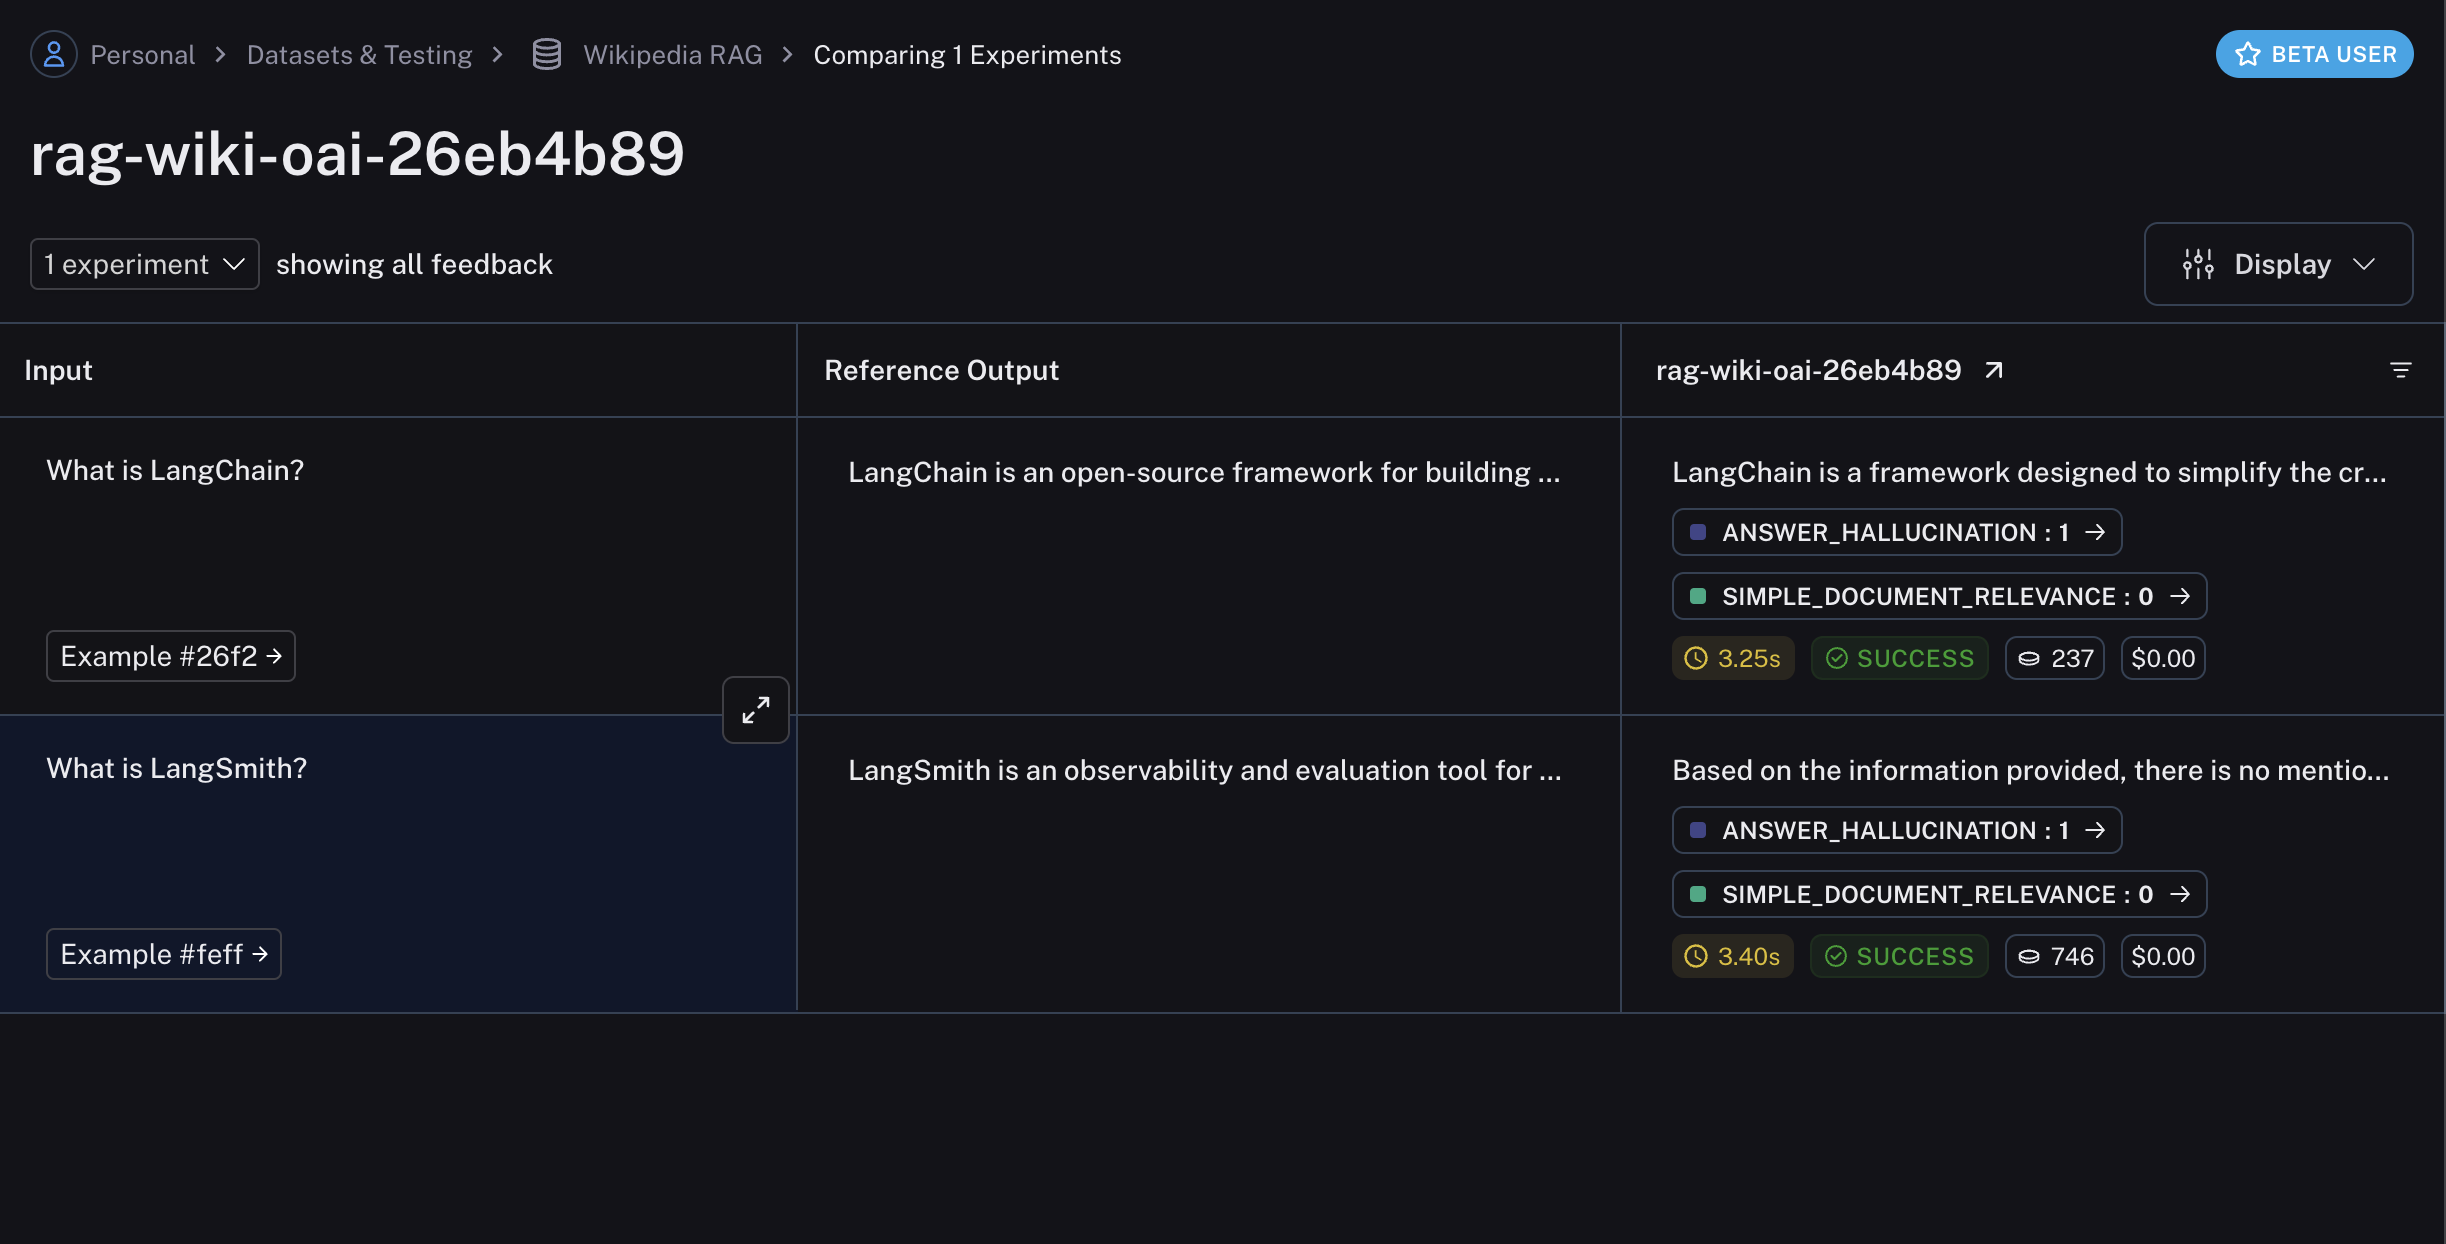Click the BETA USER star badge
The width and height of the screenshot is (2446, 1244).
[2314, 54]
